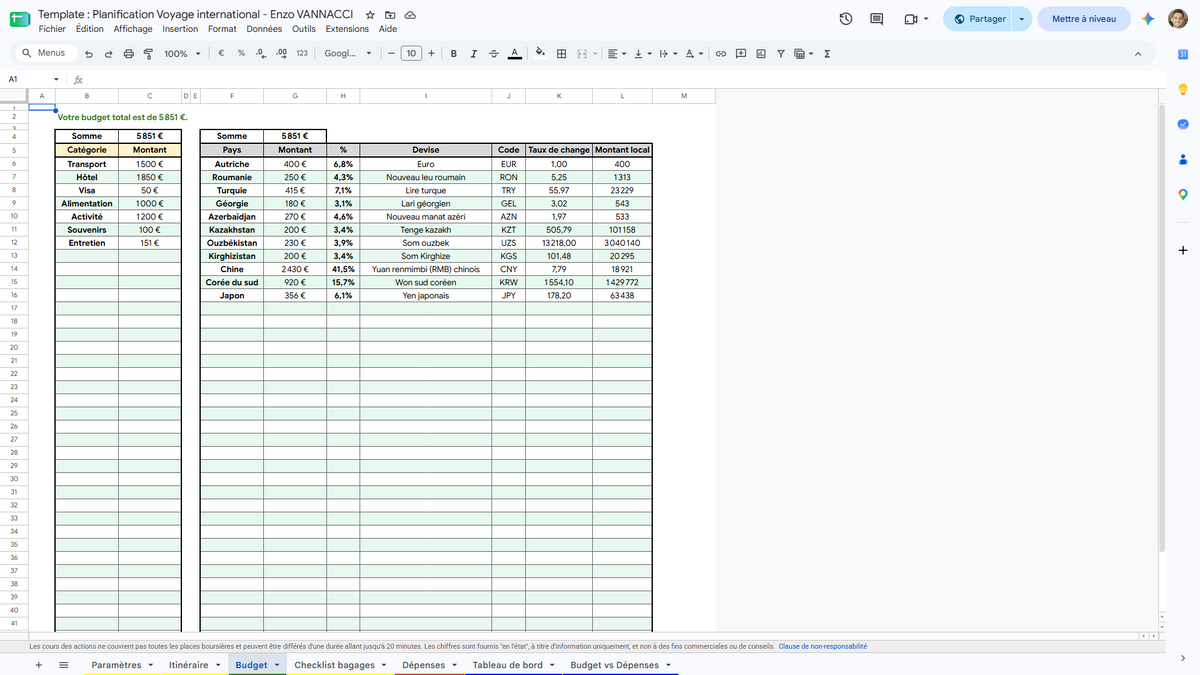Format the cell as percent
The width and height of the screenshot is (1200, 675).
pos(241,54)
